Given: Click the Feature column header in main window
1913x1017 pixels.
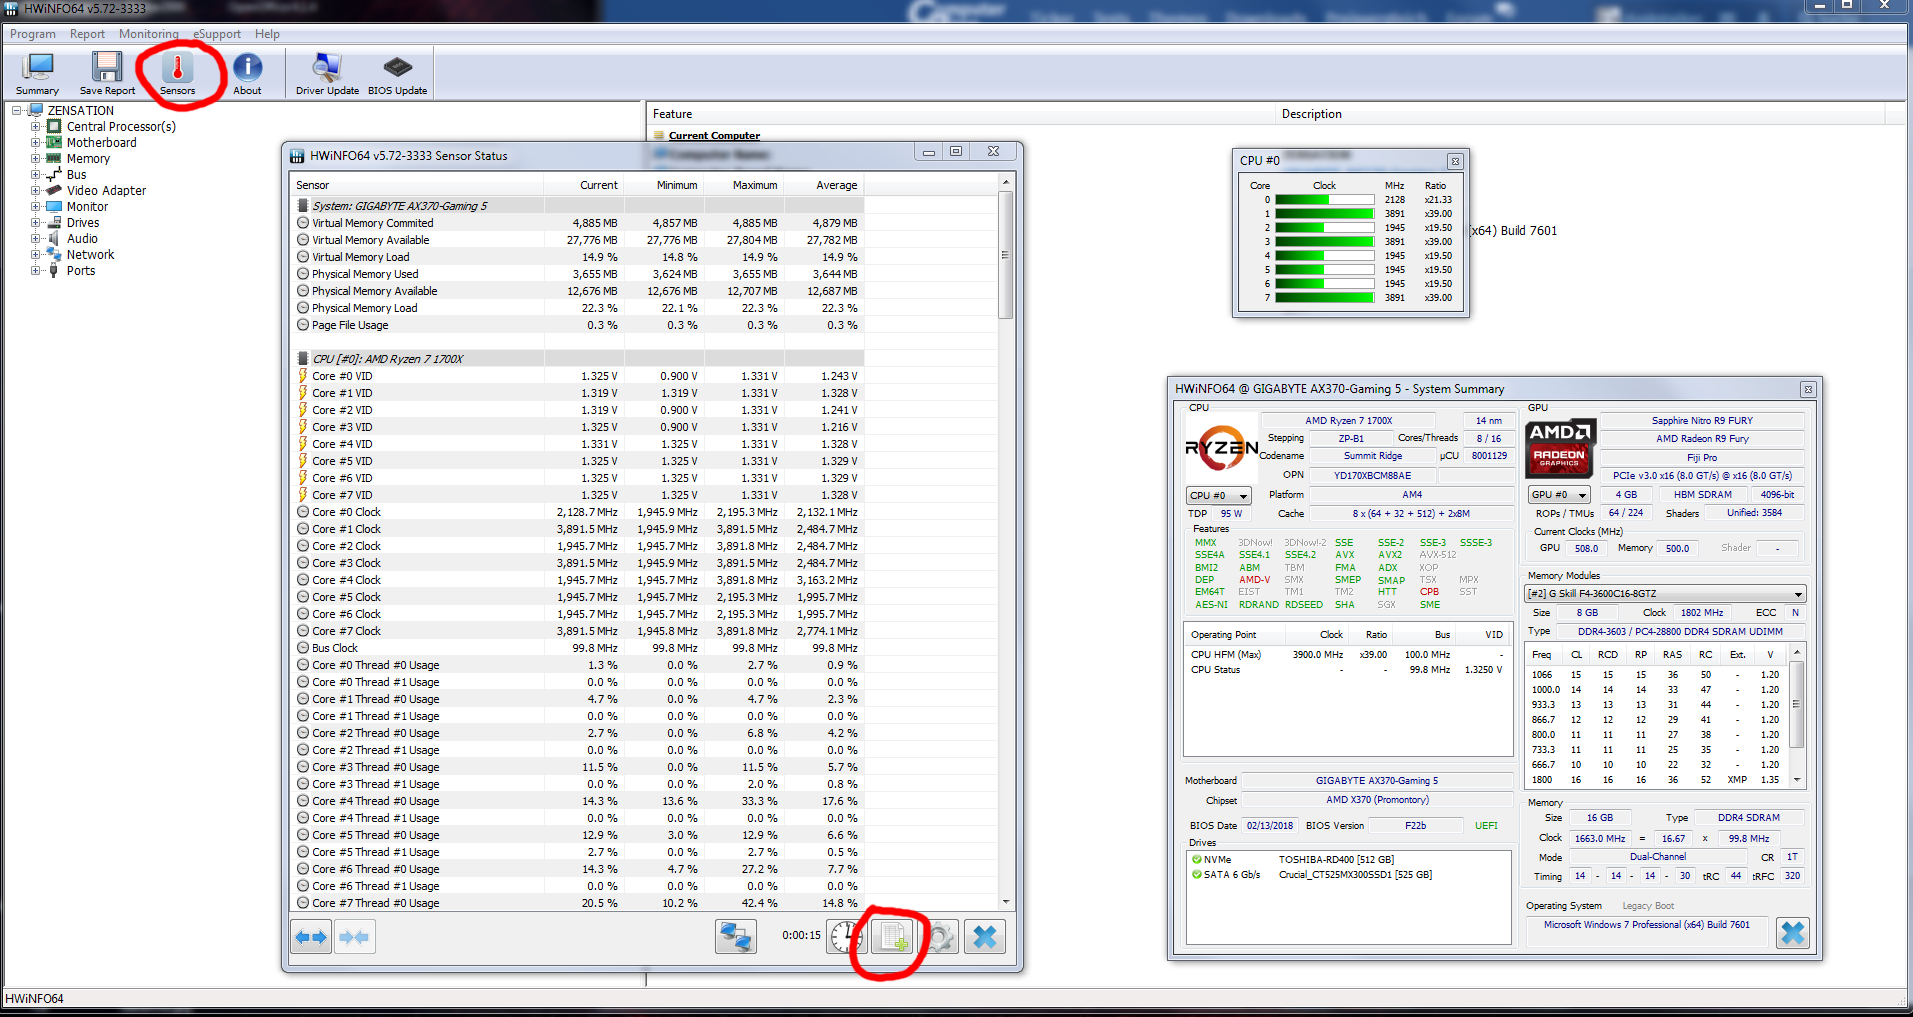Looking at the screenshot, I should 961,114.
